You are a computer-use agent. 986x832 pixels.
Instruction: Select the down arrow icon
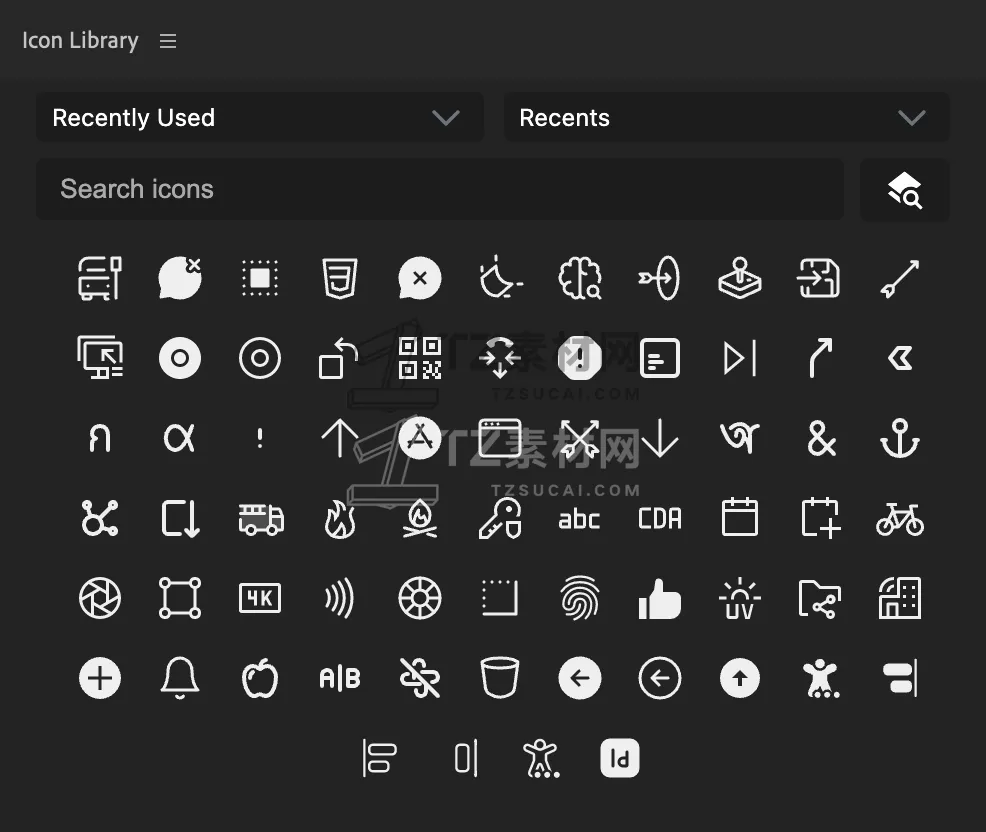[660, 438]
